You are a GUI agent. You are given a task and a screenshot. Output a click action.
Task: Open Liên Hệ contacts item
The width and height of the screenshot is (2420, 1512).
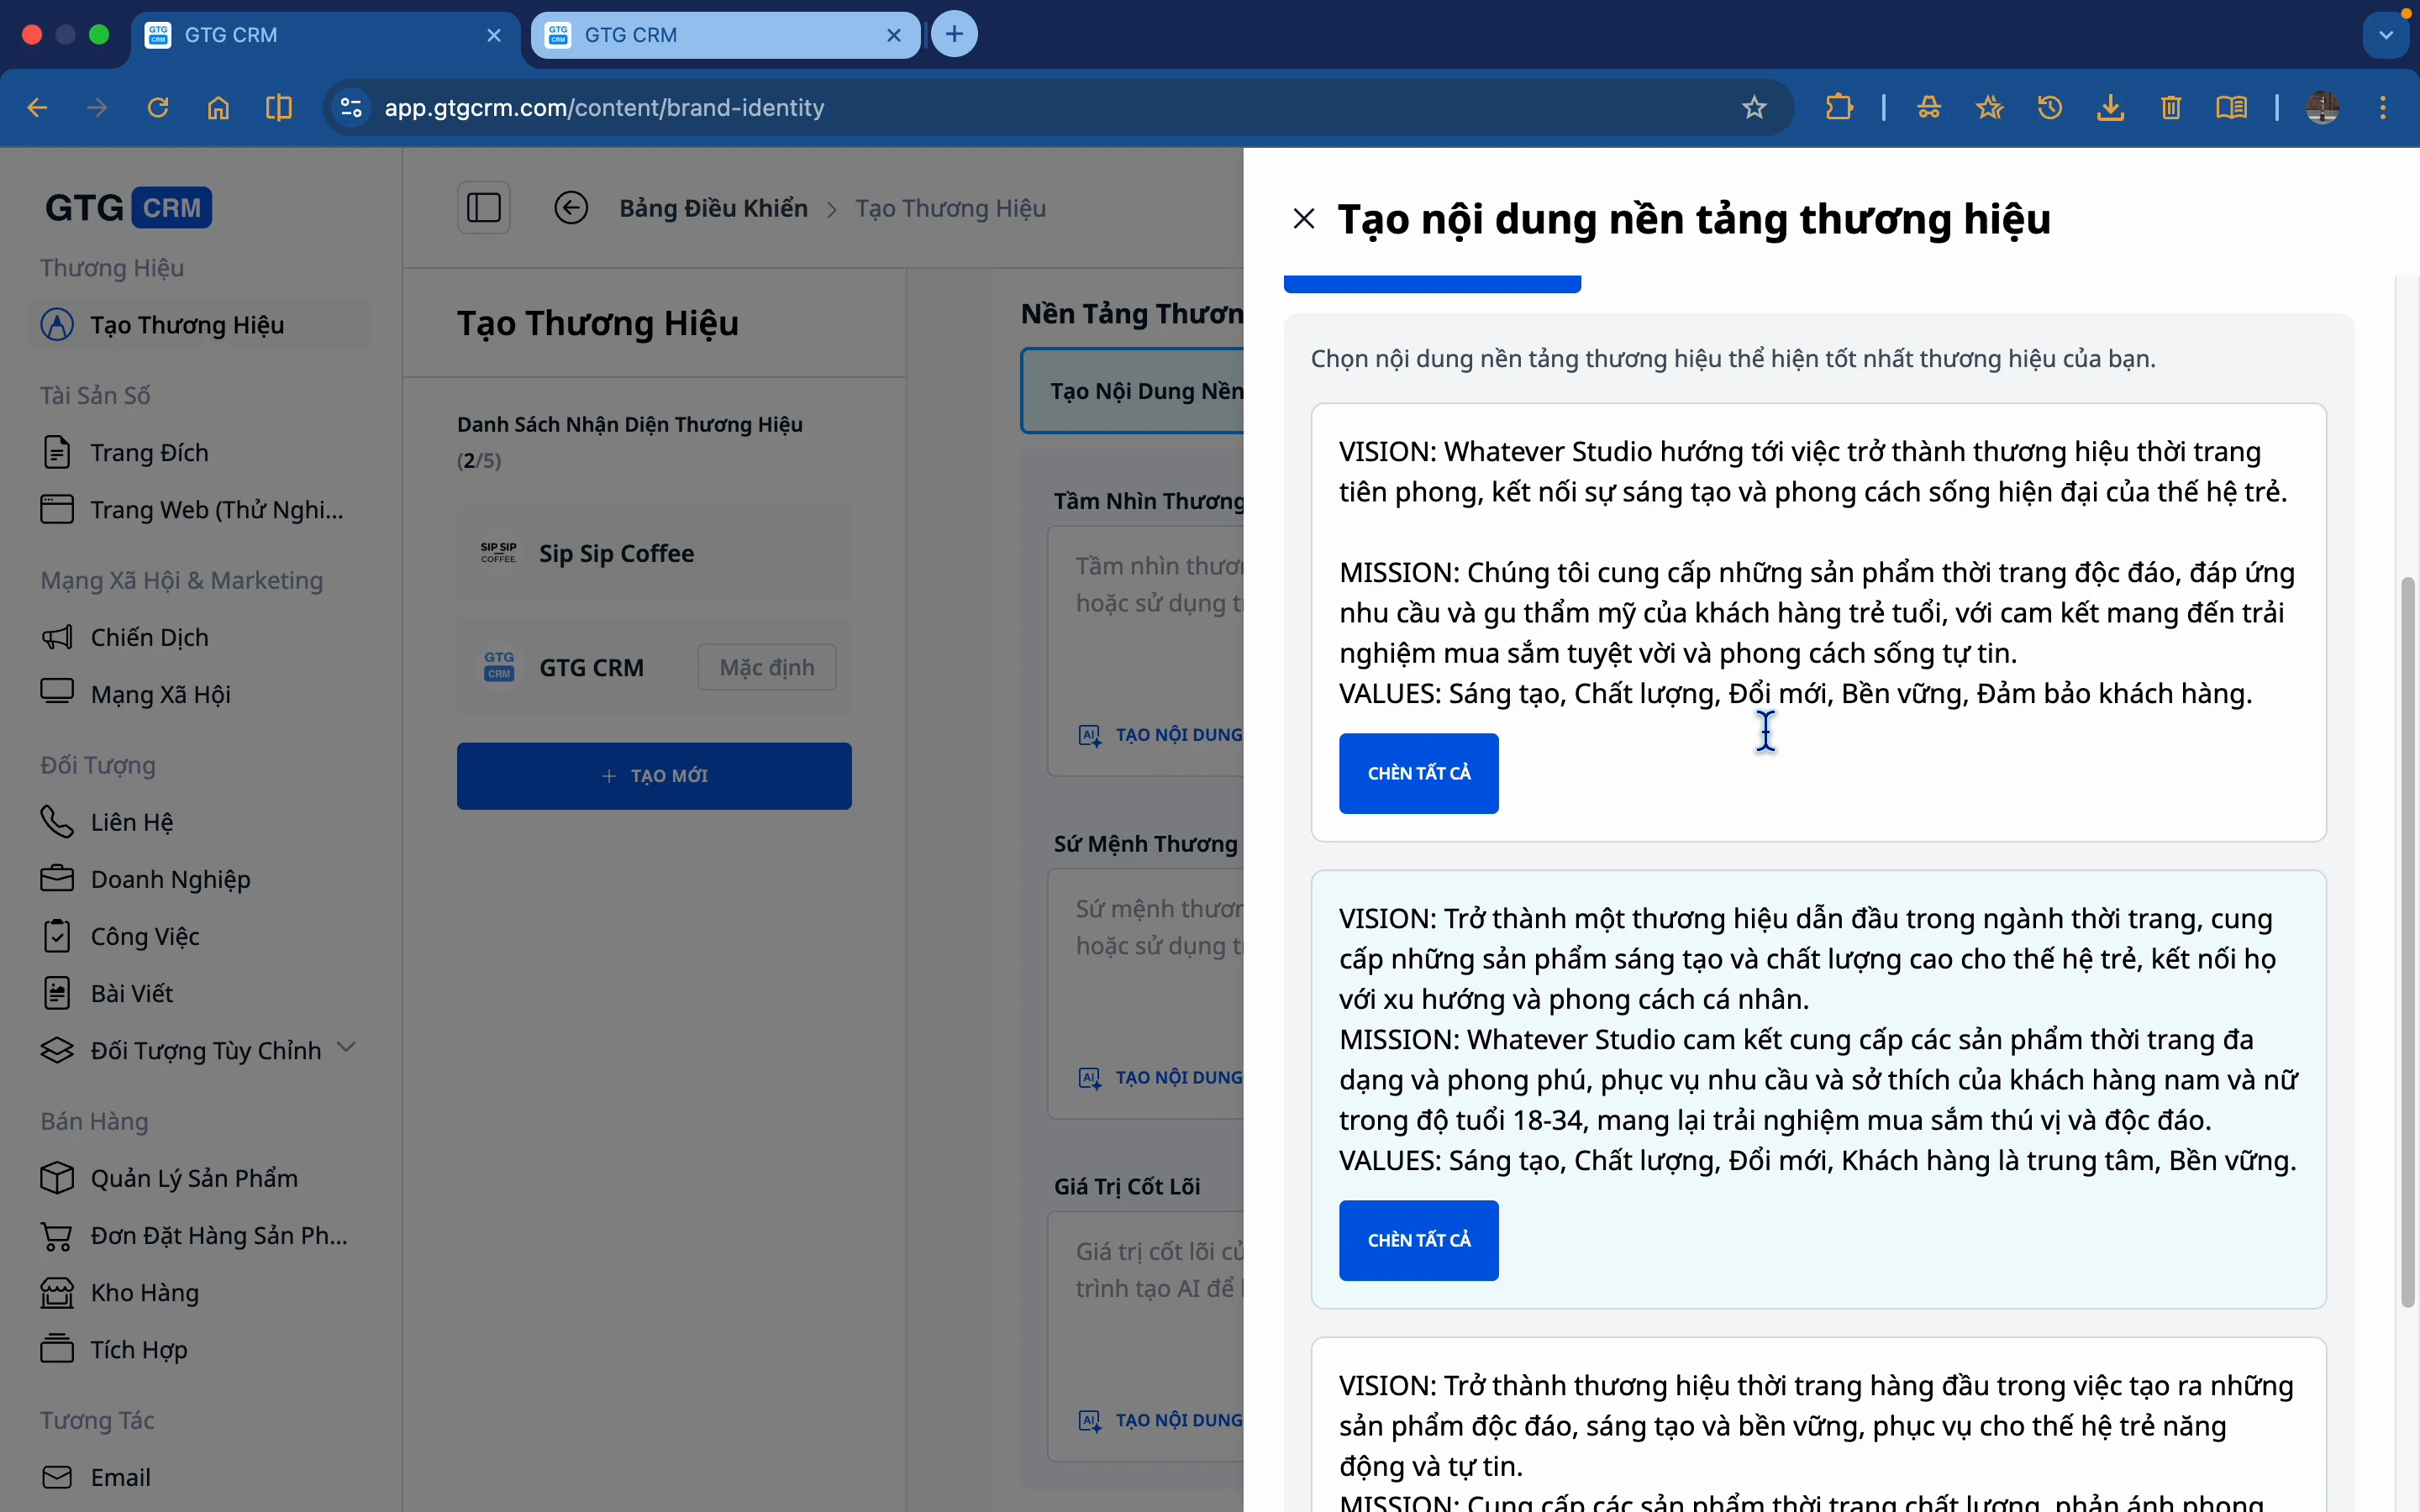(131, 822)
